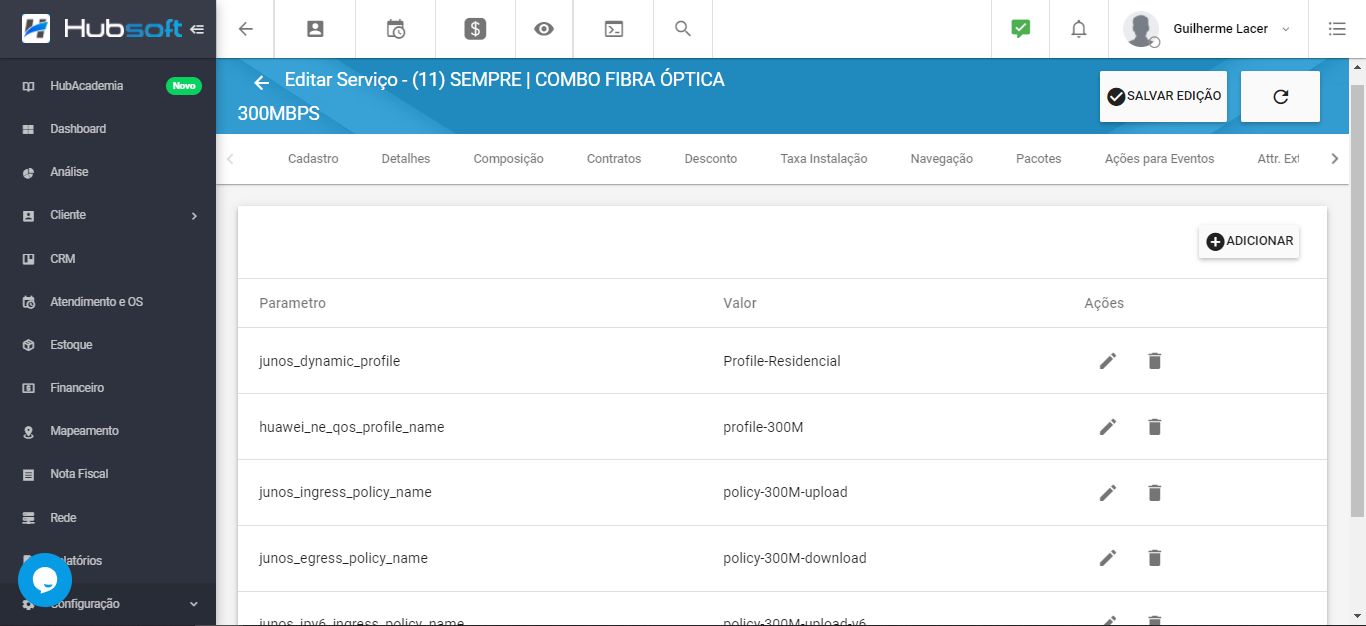Click the refresh button in the header

point(1280,96)
